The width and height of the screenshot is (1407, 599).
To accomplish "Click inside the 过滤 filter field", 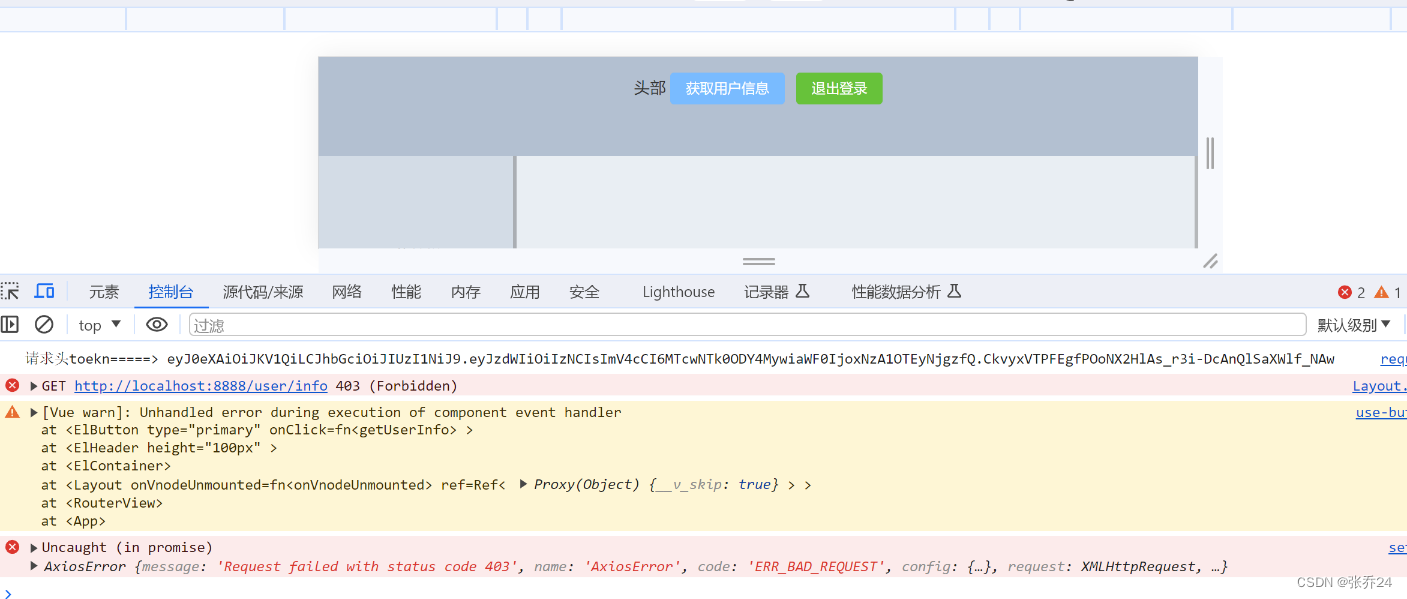I will tap(400, 324).
